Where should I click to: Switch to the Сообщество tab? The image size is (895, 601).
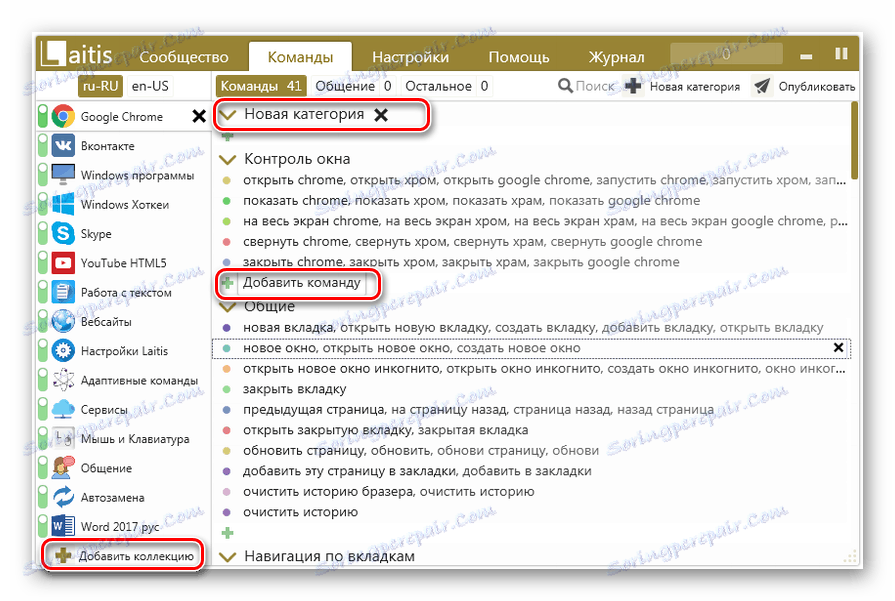pyautogui.click(x=184, y=57)
